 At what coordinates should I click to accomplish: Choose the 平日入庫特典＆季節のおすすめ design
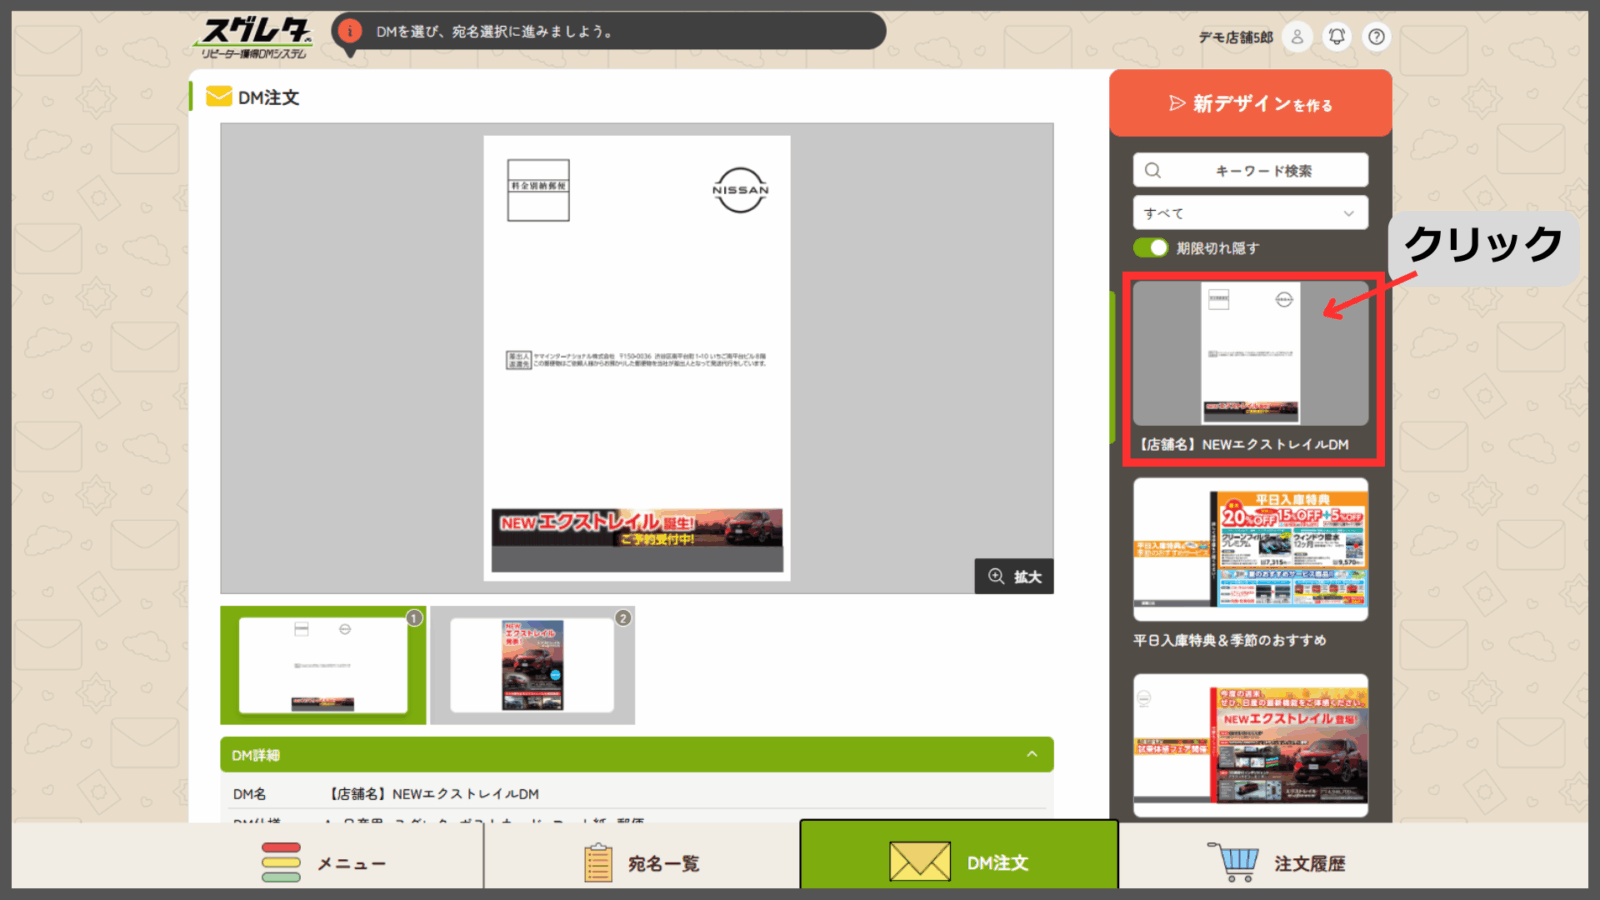coord(1250,550)
